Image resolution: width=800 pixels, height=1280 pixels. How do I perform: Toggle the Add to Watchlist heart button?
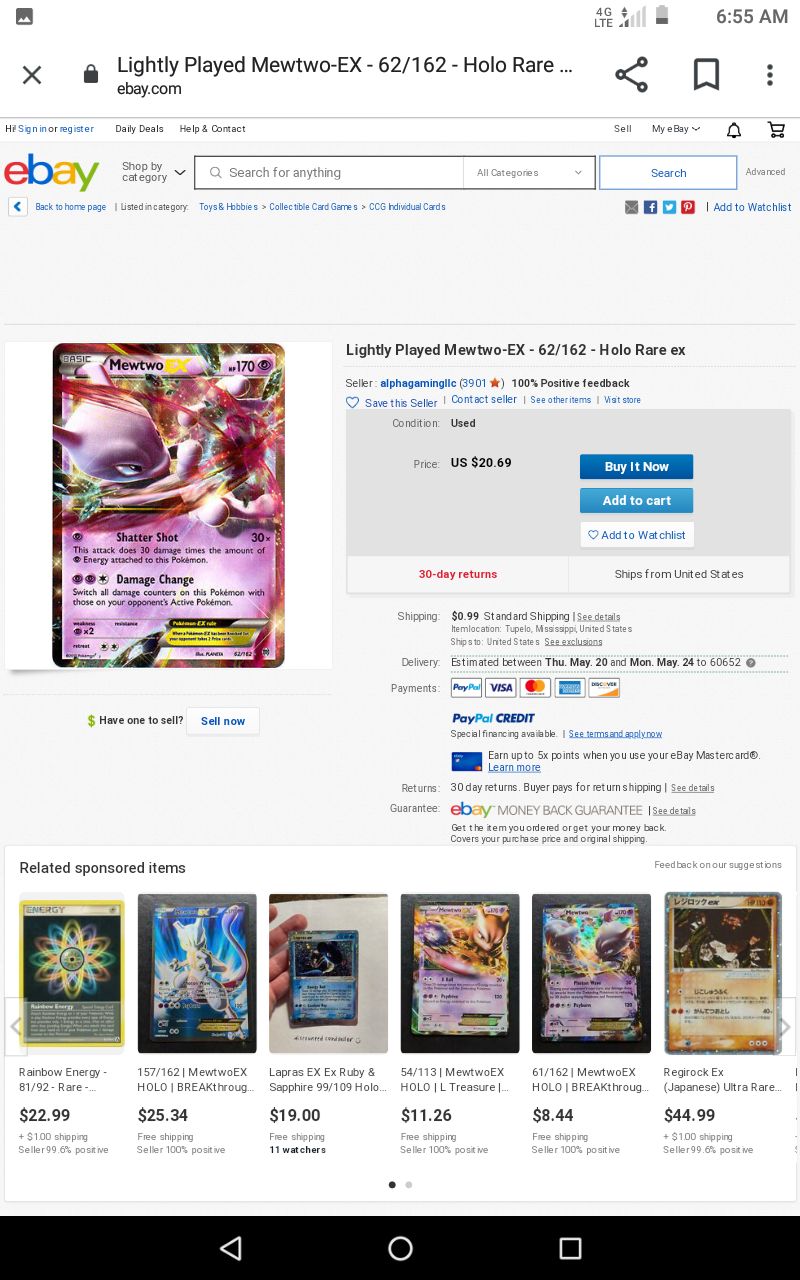pyautogui.click(x=637, y=535)
